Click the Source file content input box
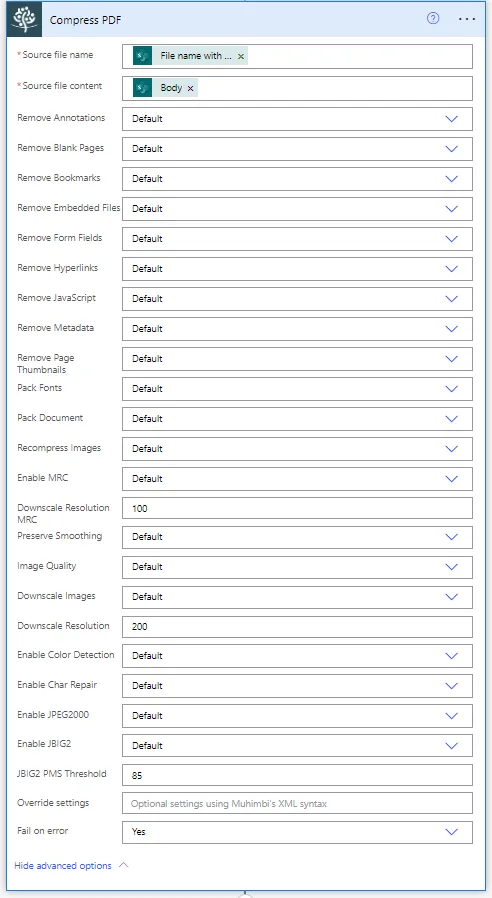 pos(297,88)
